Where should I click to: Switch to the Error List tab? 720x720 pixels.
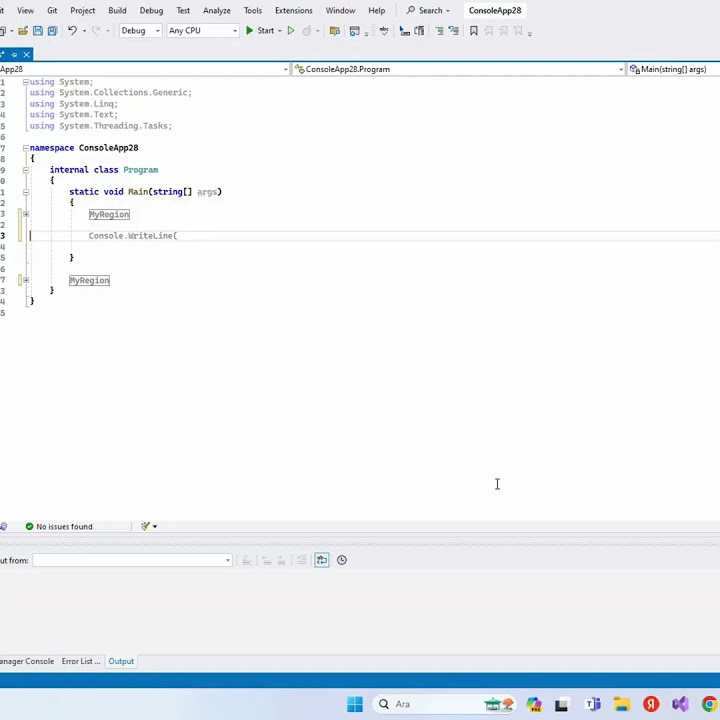coord(81,661)
